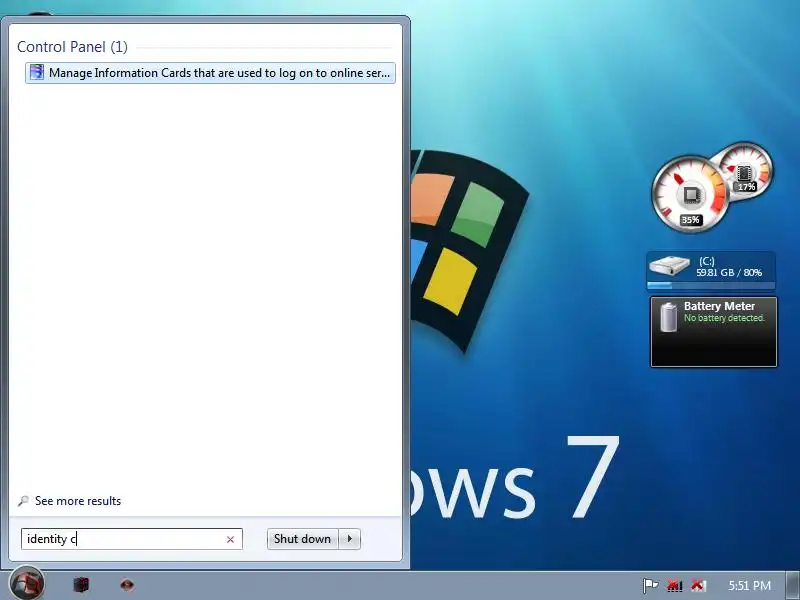Viewport: 800px width, 600px height.
Task: Click the C: drive usage progress bar
Action: 711,285
